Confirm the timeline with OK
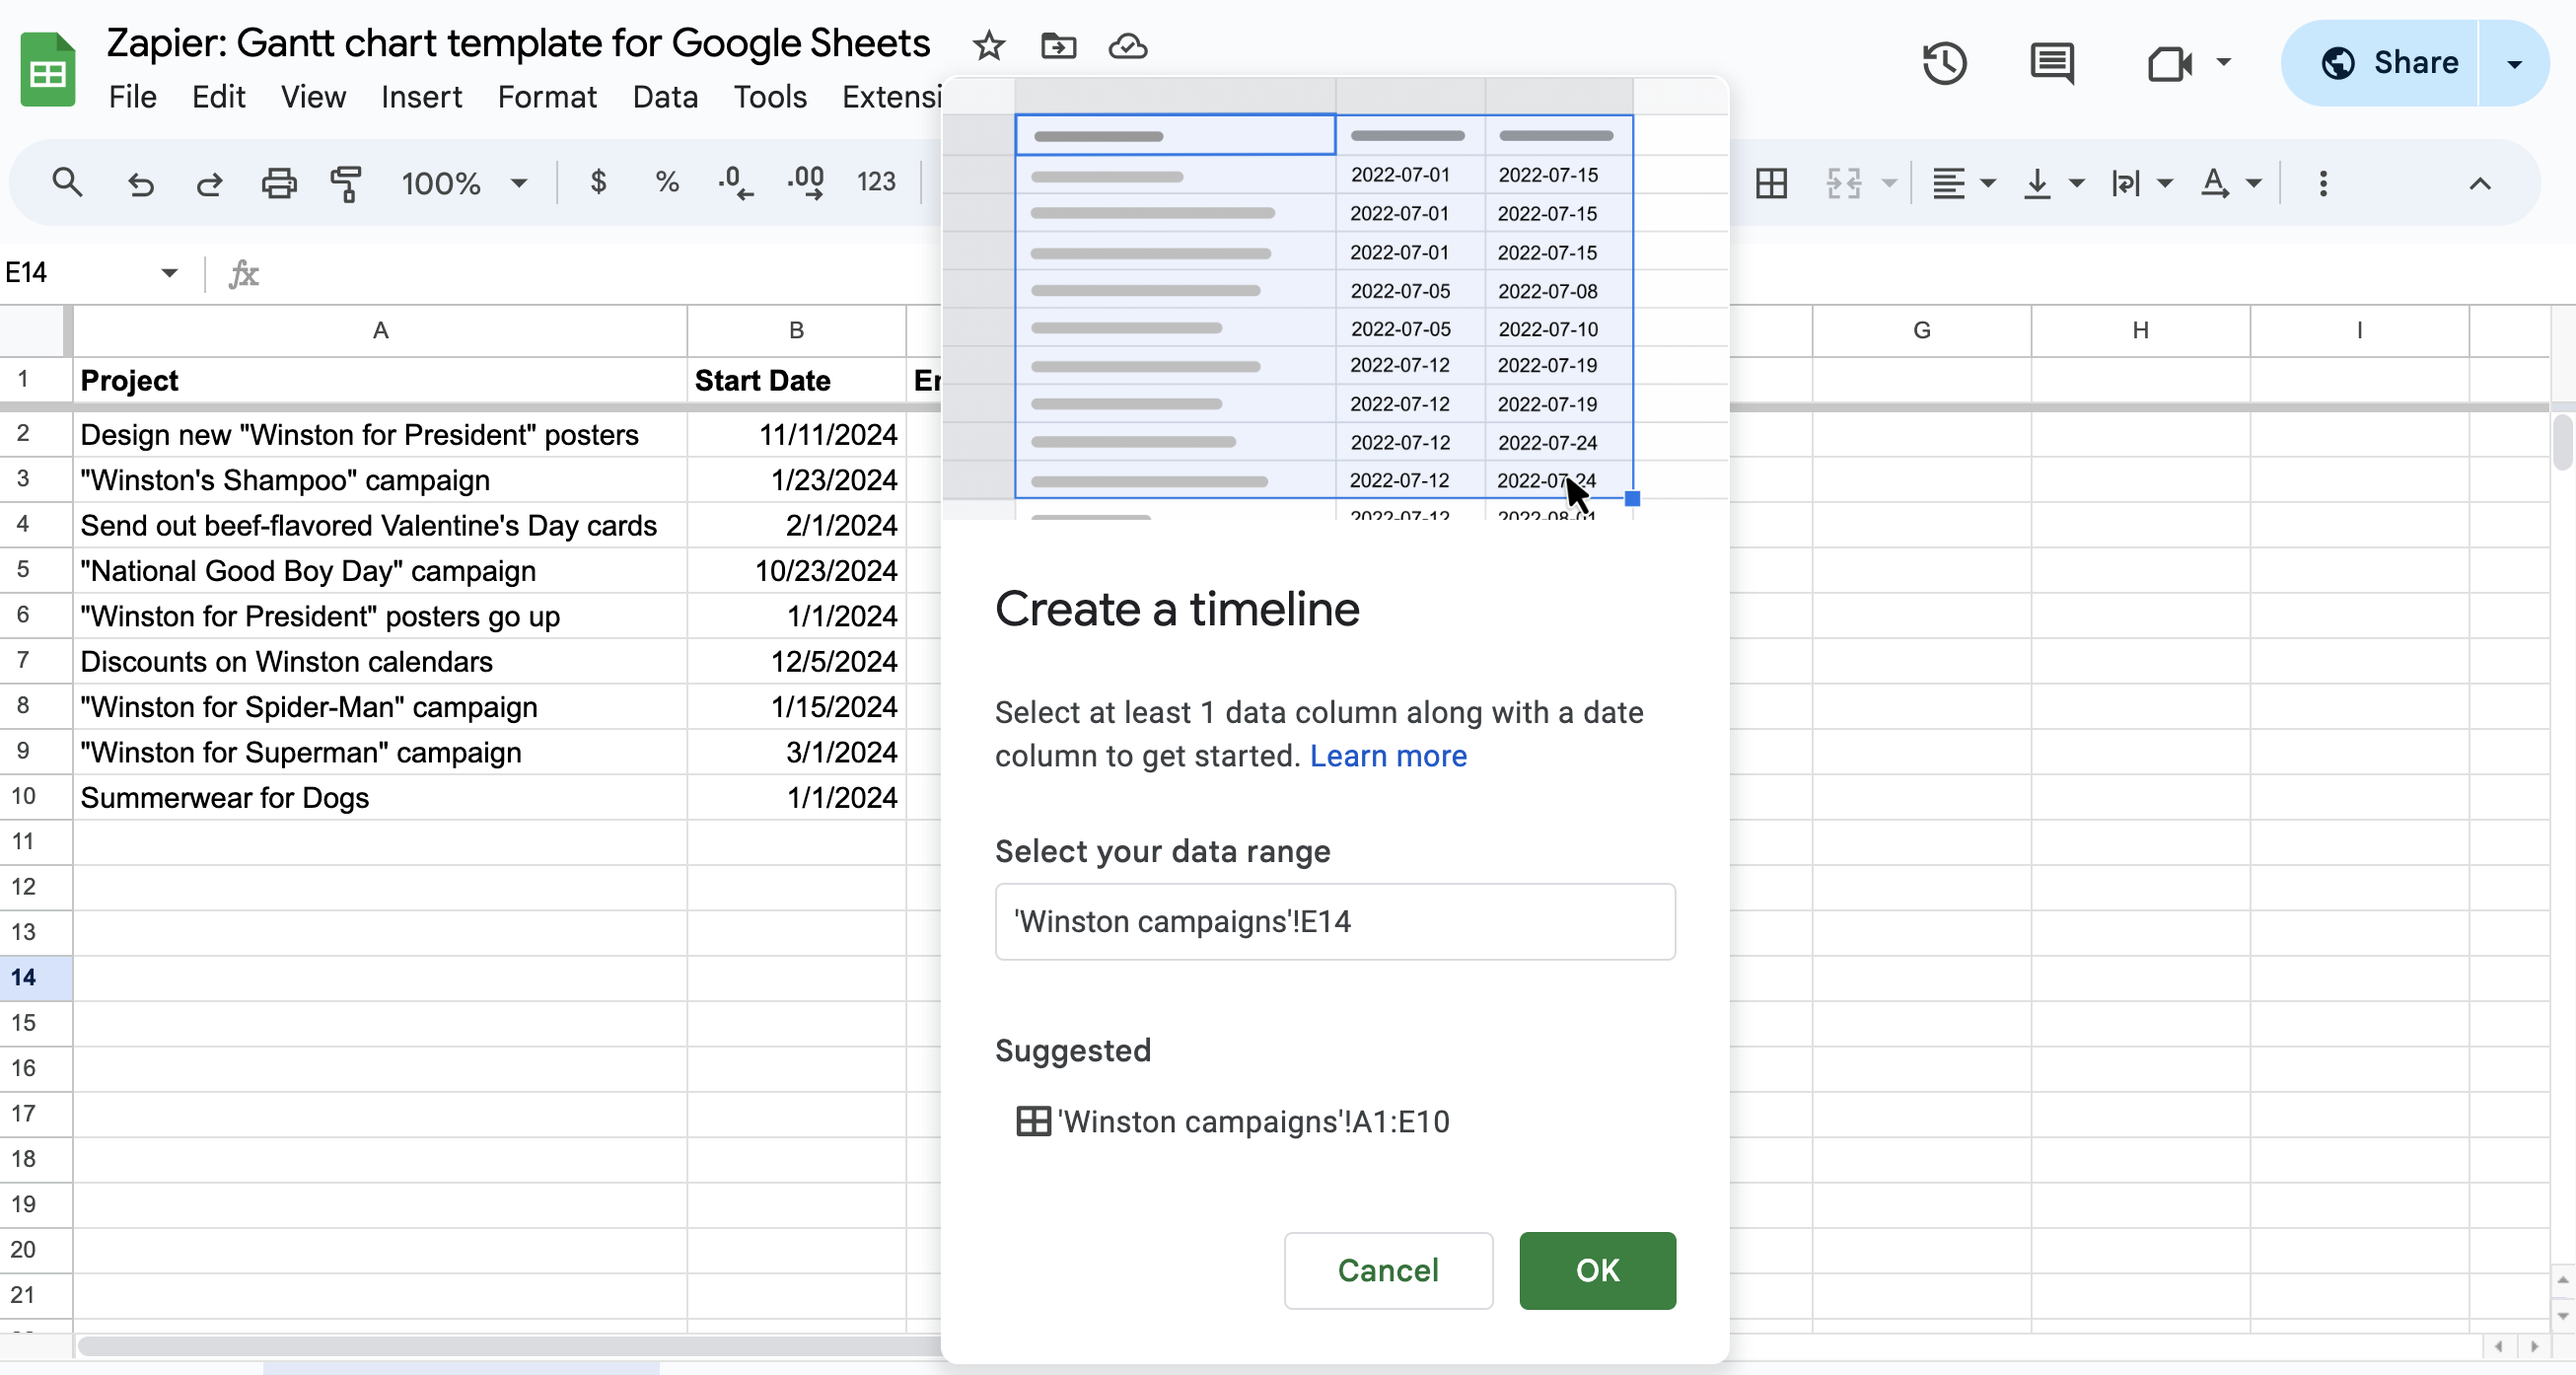Viewport: 2576px width, 1375px height. [1597, 1270]
